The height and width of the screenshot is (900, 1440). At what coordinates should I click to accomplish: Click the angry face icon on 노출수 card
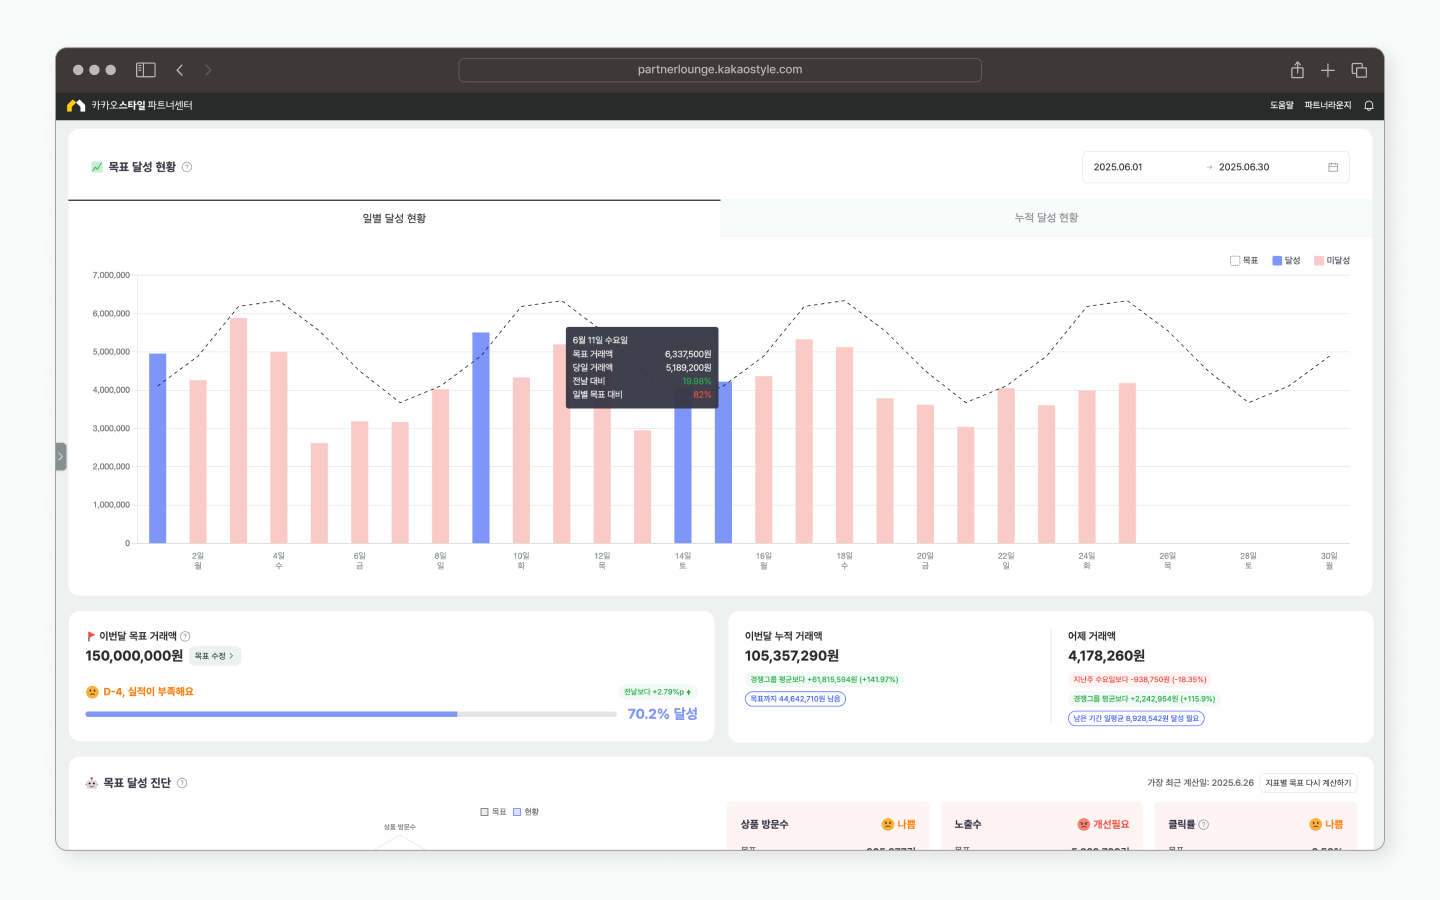click(1083, 825)
